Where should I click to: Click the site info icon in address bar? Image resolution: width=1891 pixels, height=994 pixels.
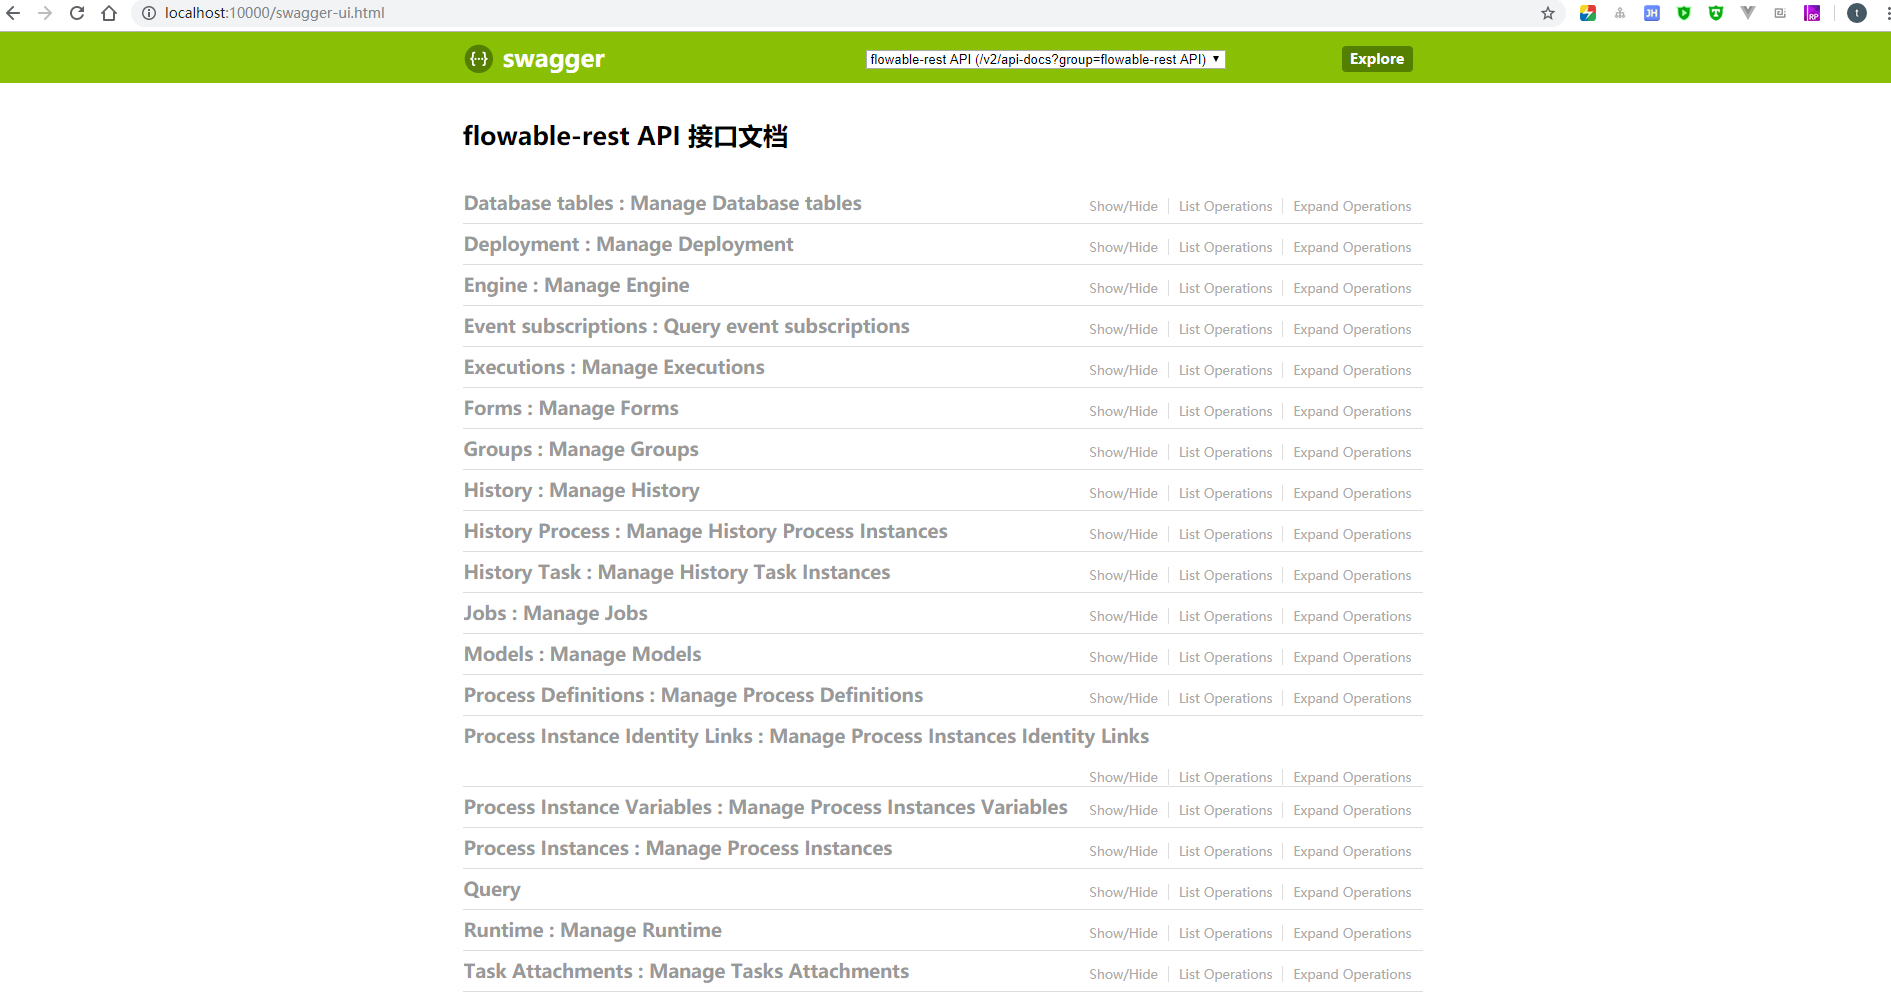149,13
